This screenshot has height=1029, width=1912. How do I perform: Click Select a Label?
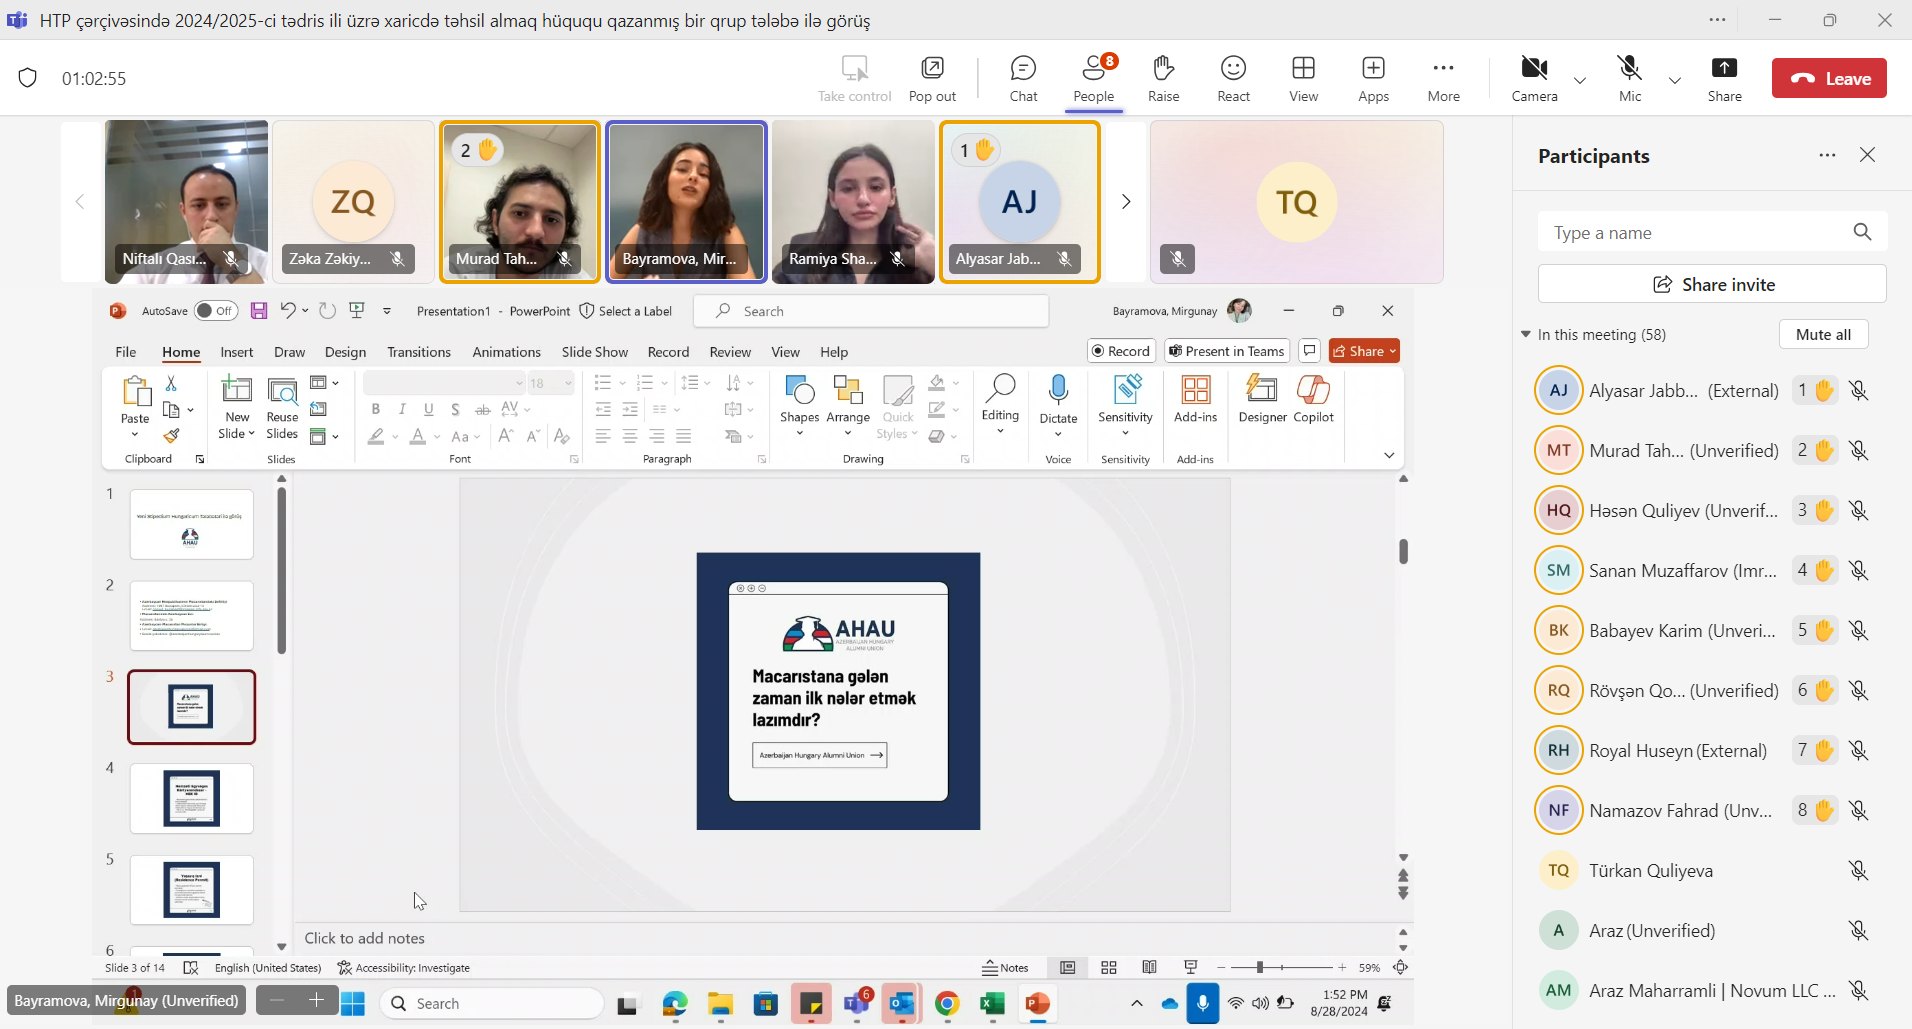click(626, 311)
